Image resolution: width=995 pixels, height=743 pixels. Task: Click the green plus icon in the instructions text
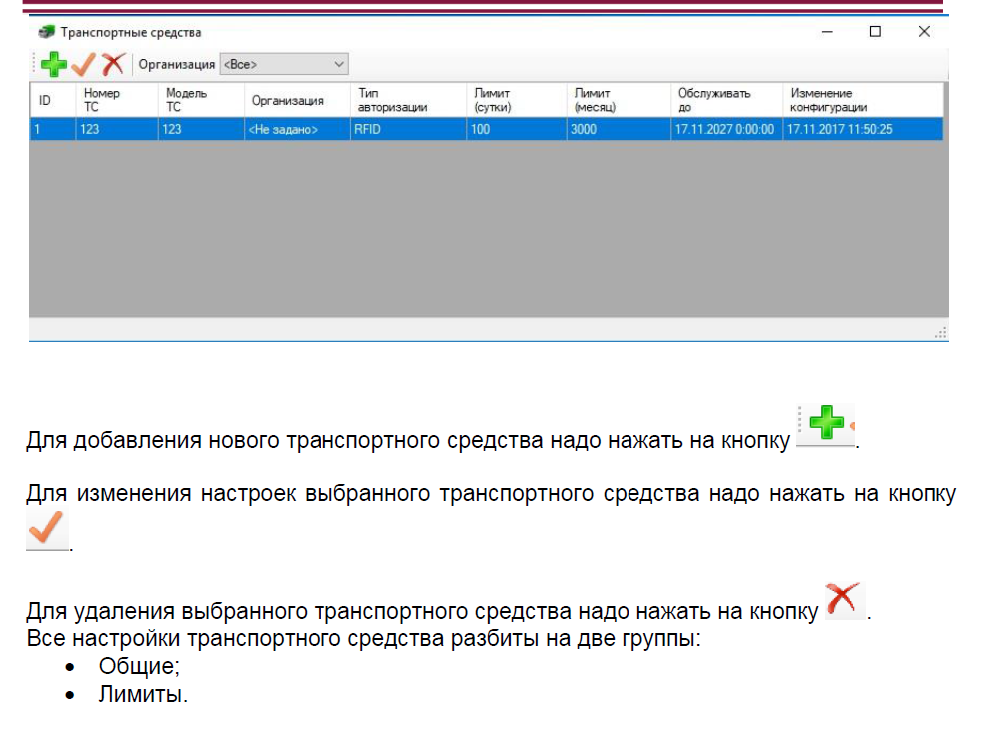(x=826, y=423)
